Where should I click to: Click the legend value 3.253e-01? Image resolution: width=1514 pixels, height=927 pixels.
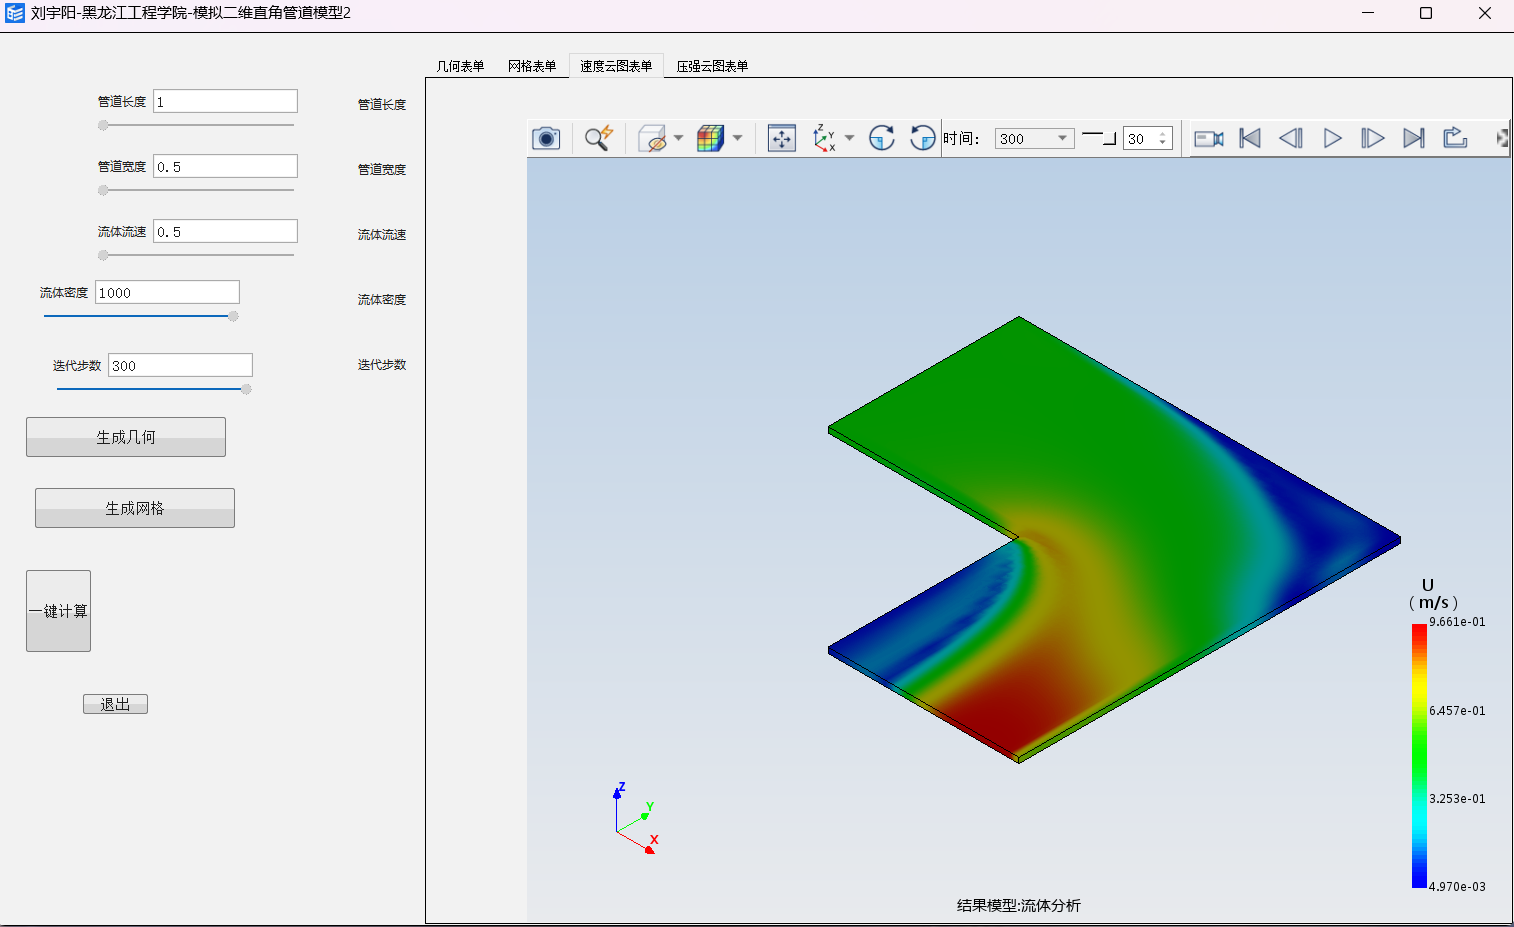[x=1457, y=799]
